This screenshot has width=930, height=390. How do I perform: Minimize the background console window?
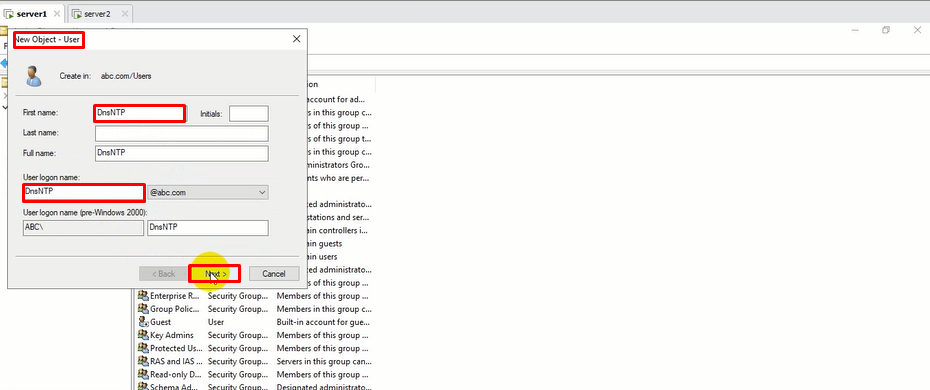pos(855,30)
